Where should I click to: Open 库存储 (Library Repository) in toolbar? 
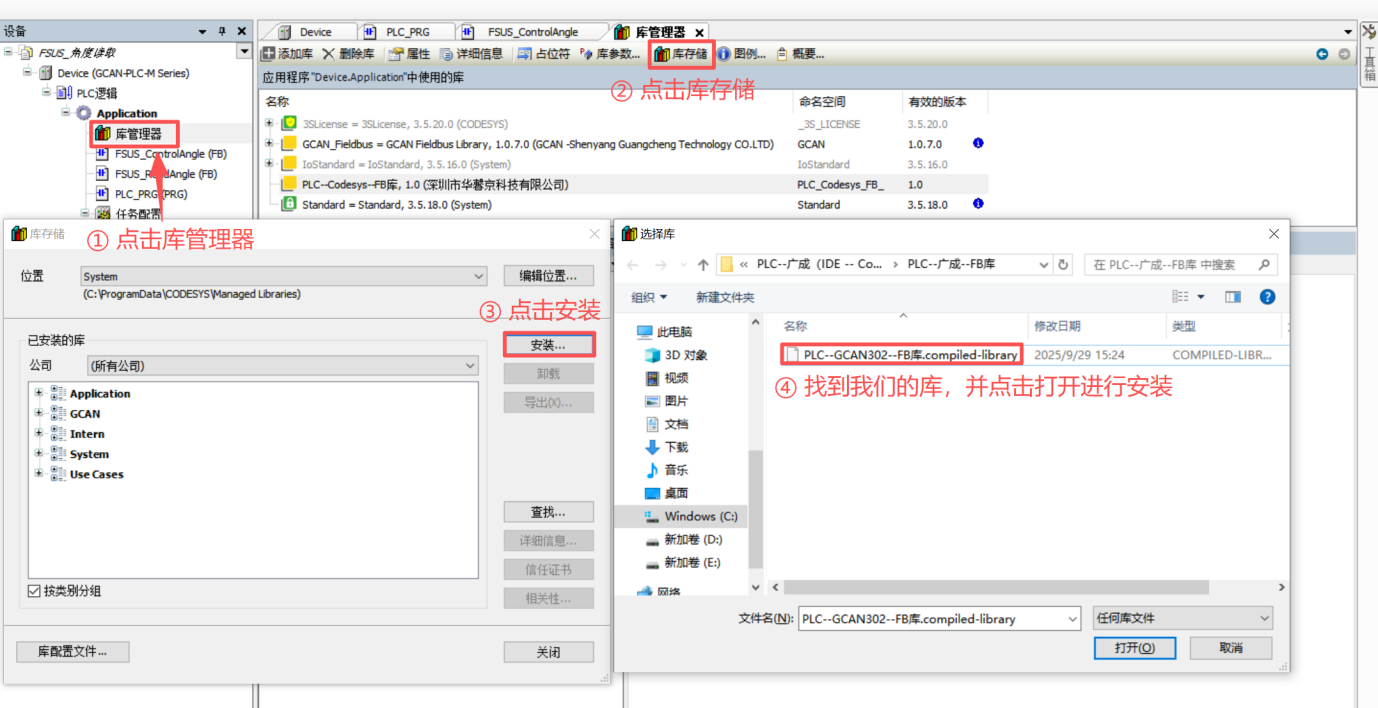681,54
